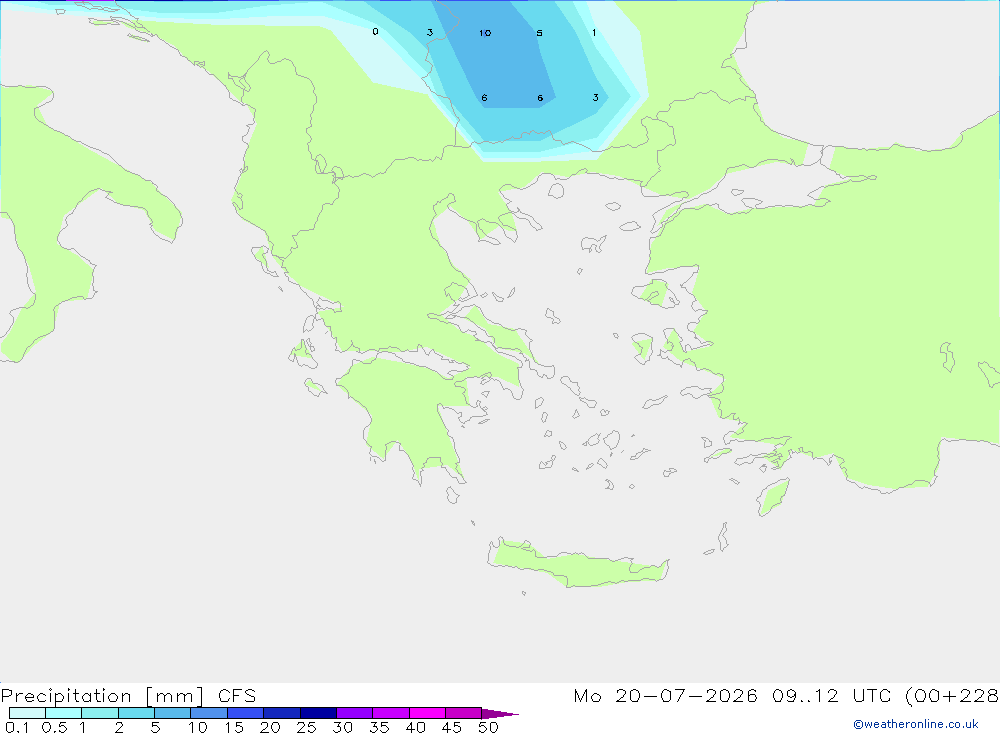Click the '0.5' legend scale label
This screenshot has height=733, width=1000.
click(x=54, y=727)
